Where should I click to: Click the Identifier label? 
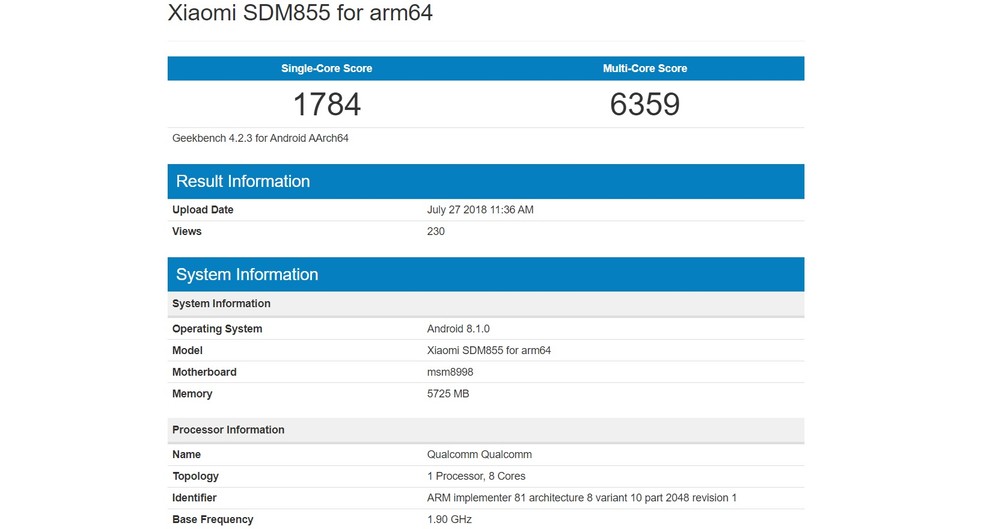195,498
